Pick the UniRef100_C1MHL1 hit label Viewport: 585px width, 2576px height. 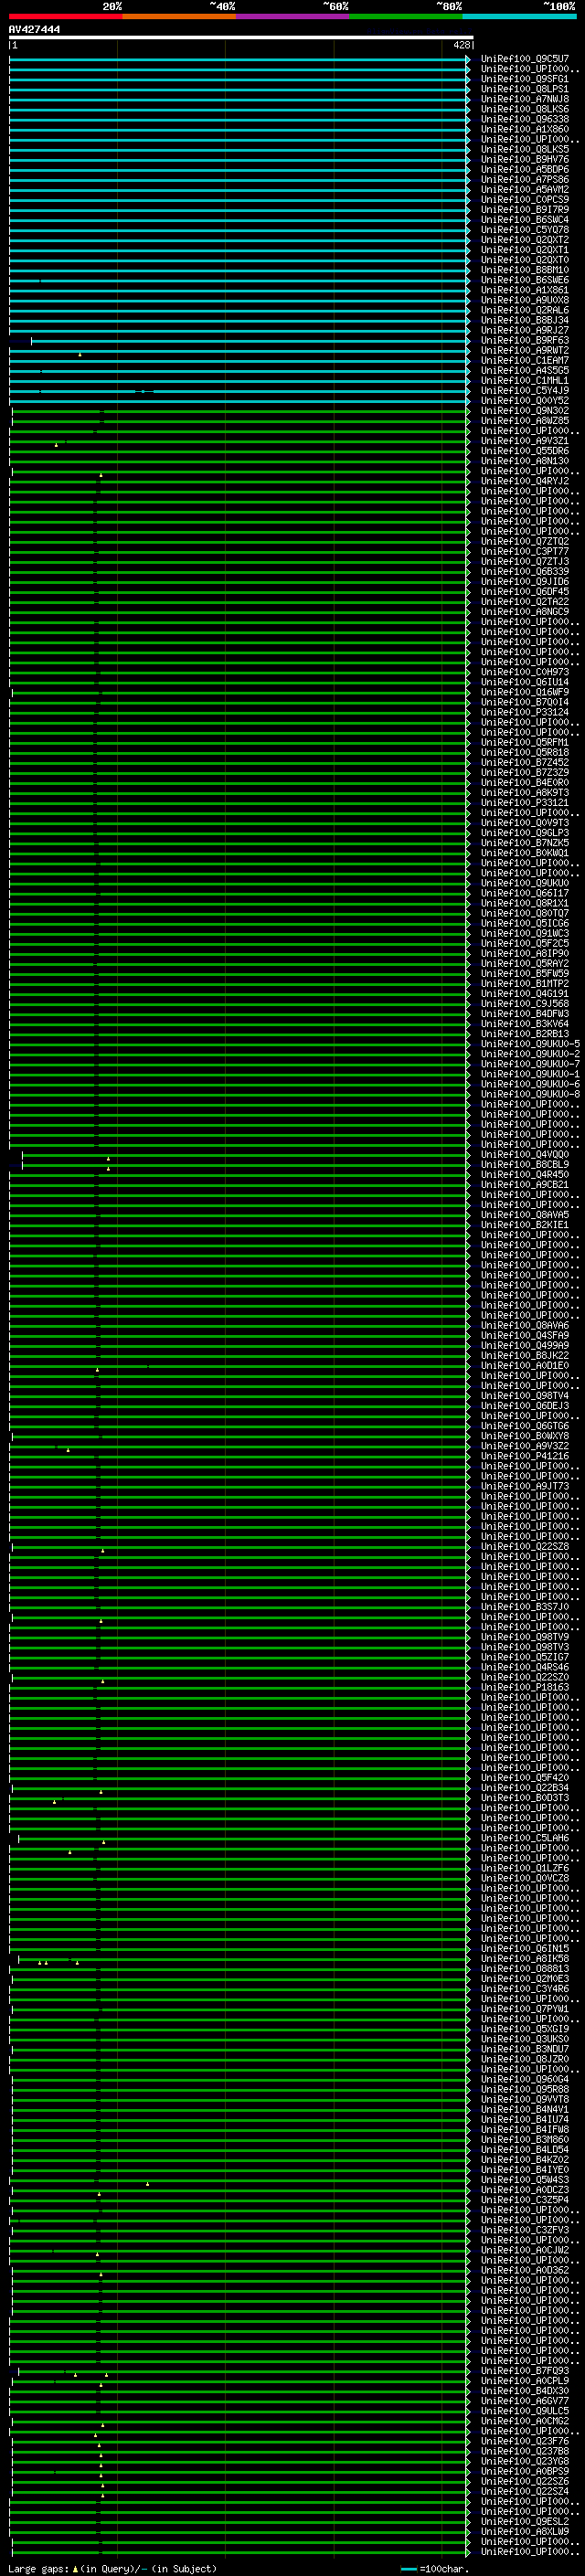[x=524, y=380]
